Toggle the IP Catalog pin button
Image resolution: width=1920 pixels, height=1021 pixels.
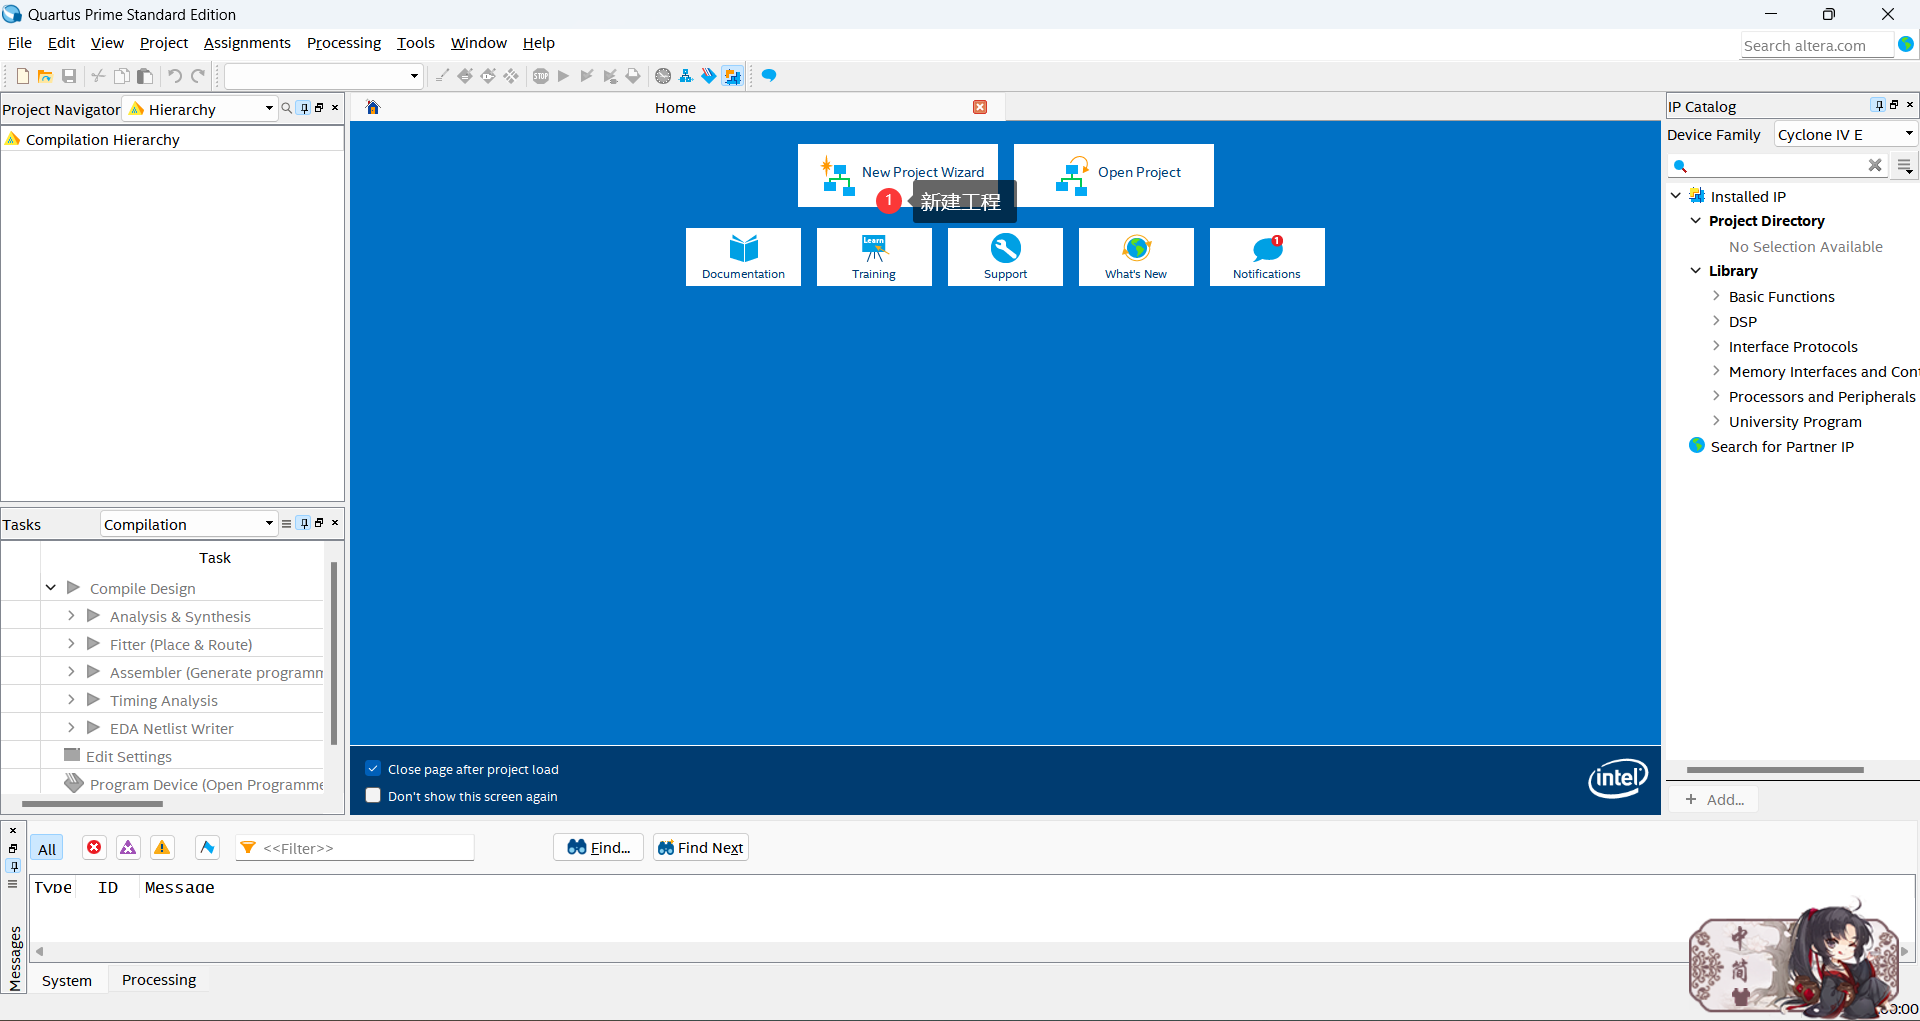1879,105
